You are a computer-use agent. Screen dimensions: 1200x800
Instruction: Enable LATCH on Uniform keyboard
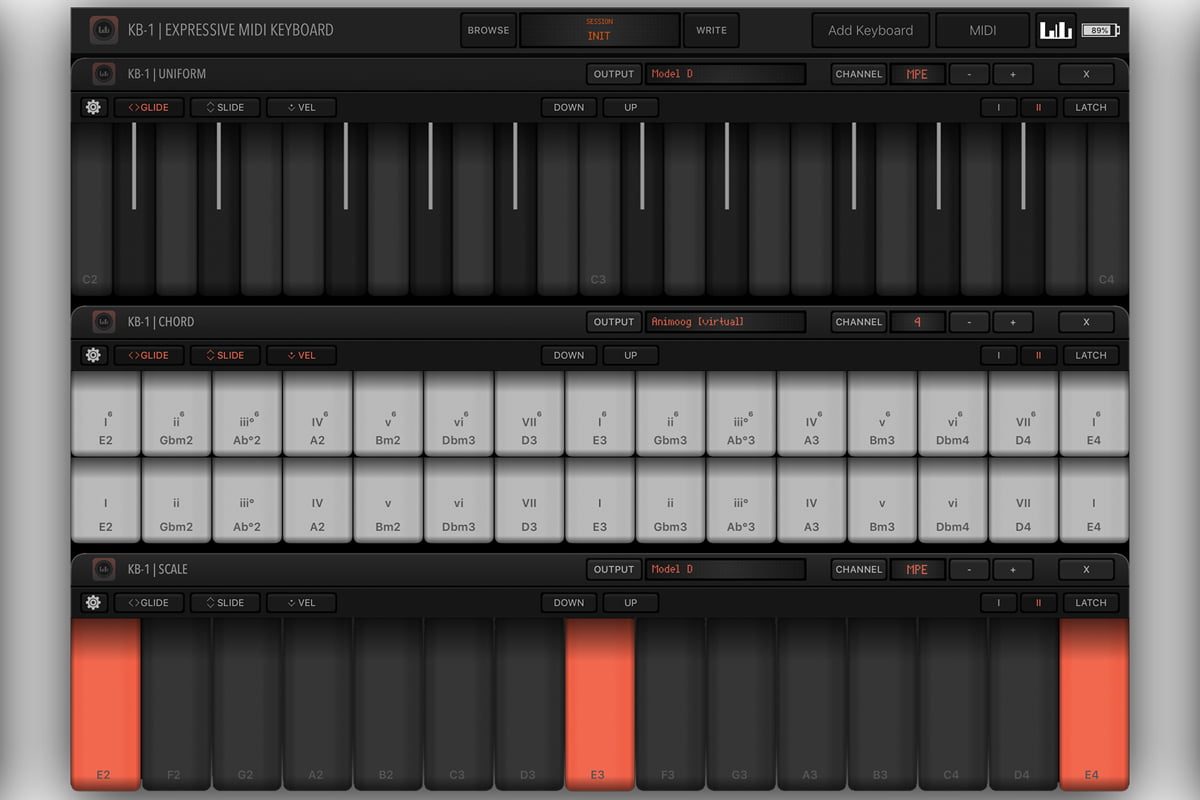(x=1091, y=107)
